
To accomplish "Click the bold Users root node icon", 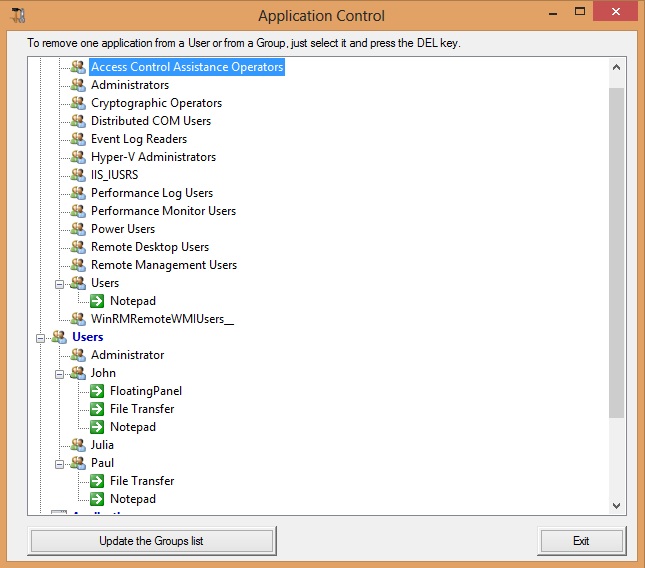I will (59, 337).
